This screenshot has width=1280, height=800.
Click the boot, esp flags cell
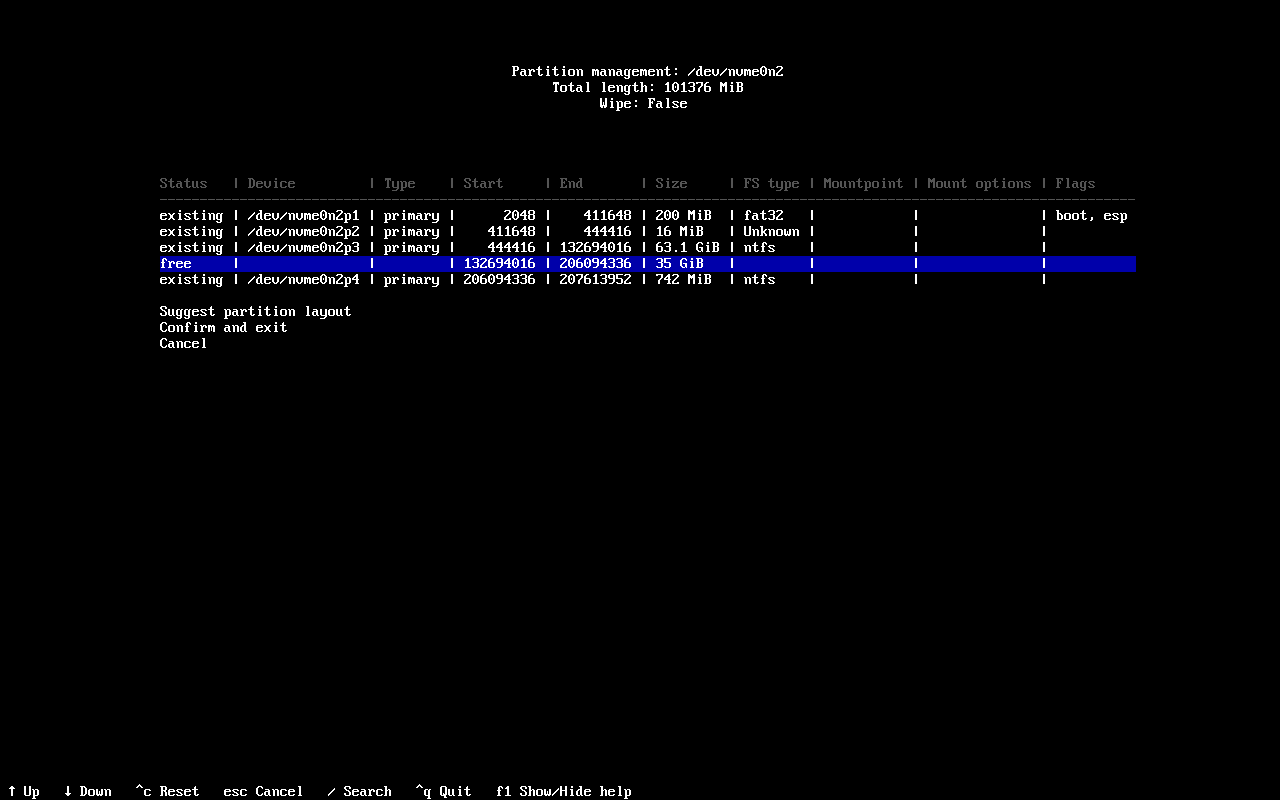pos(1091,215)
